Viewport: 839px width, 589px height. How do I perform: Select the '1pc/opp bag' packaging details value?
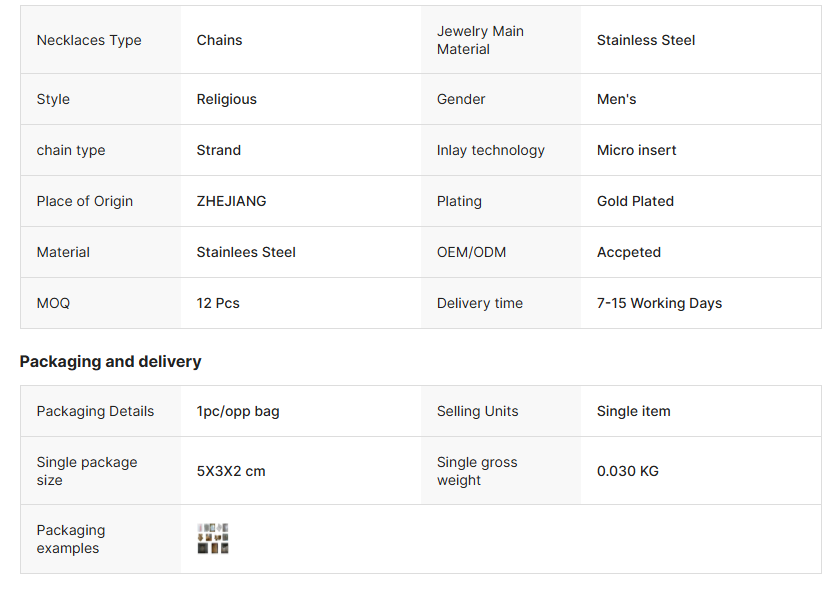click(x=238, y=411)
